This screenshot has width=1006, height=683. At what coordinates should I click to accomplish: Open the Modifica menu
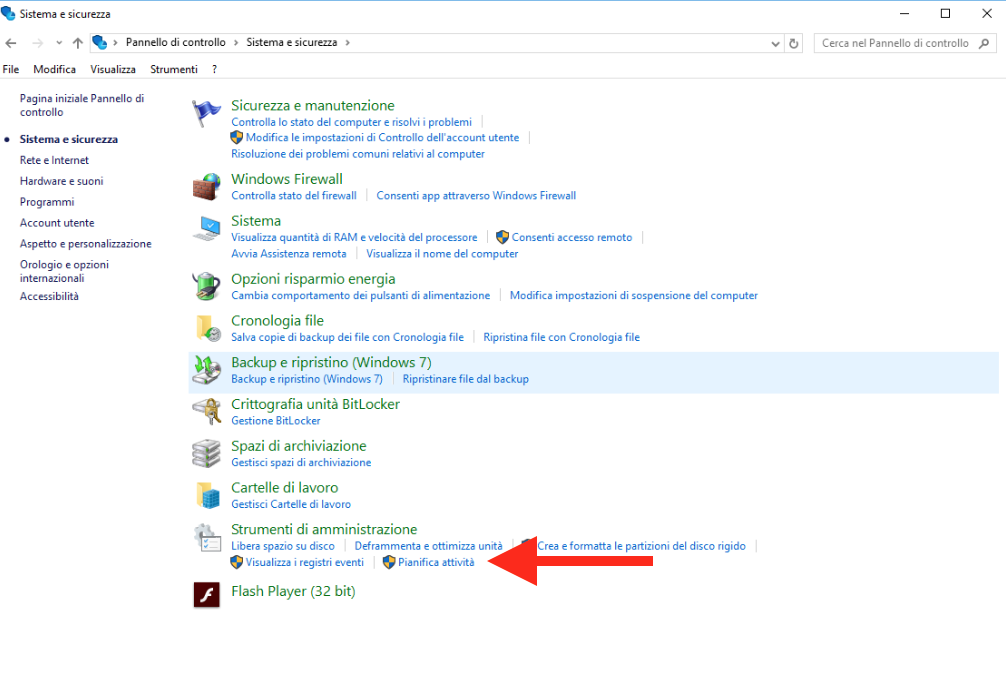[55, 69]
